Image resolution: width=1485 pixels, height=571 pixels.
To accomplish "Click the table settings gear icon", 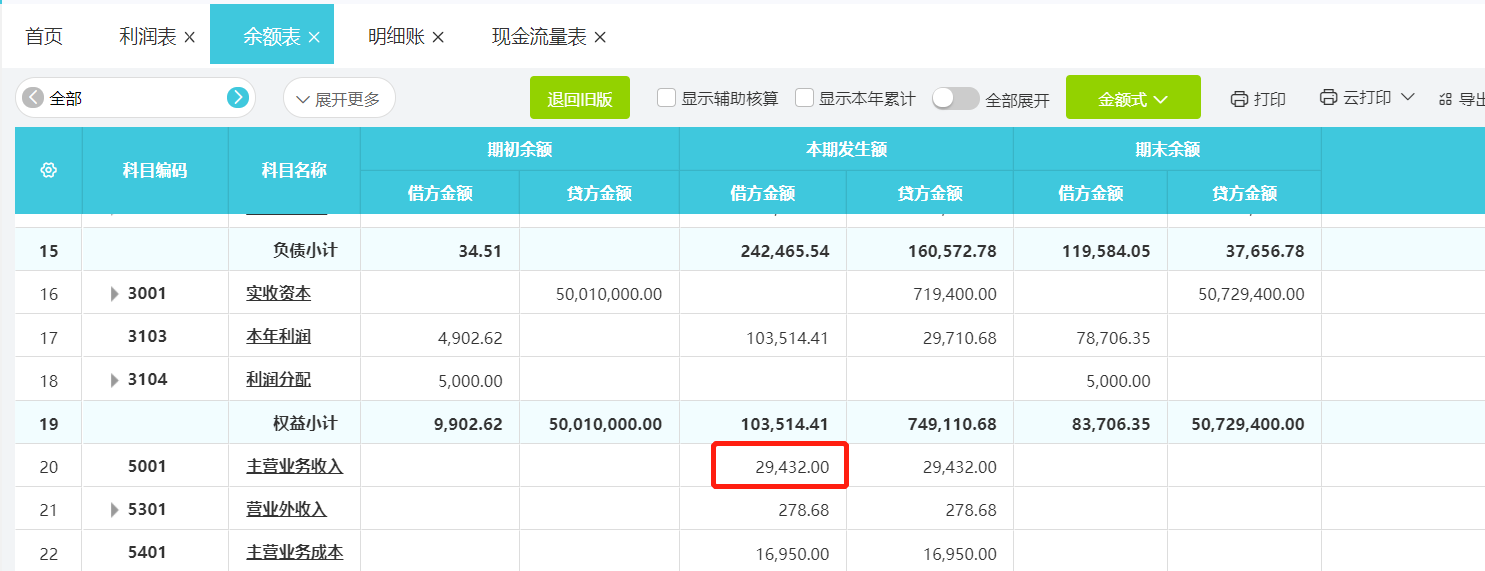I will point(48,170).
